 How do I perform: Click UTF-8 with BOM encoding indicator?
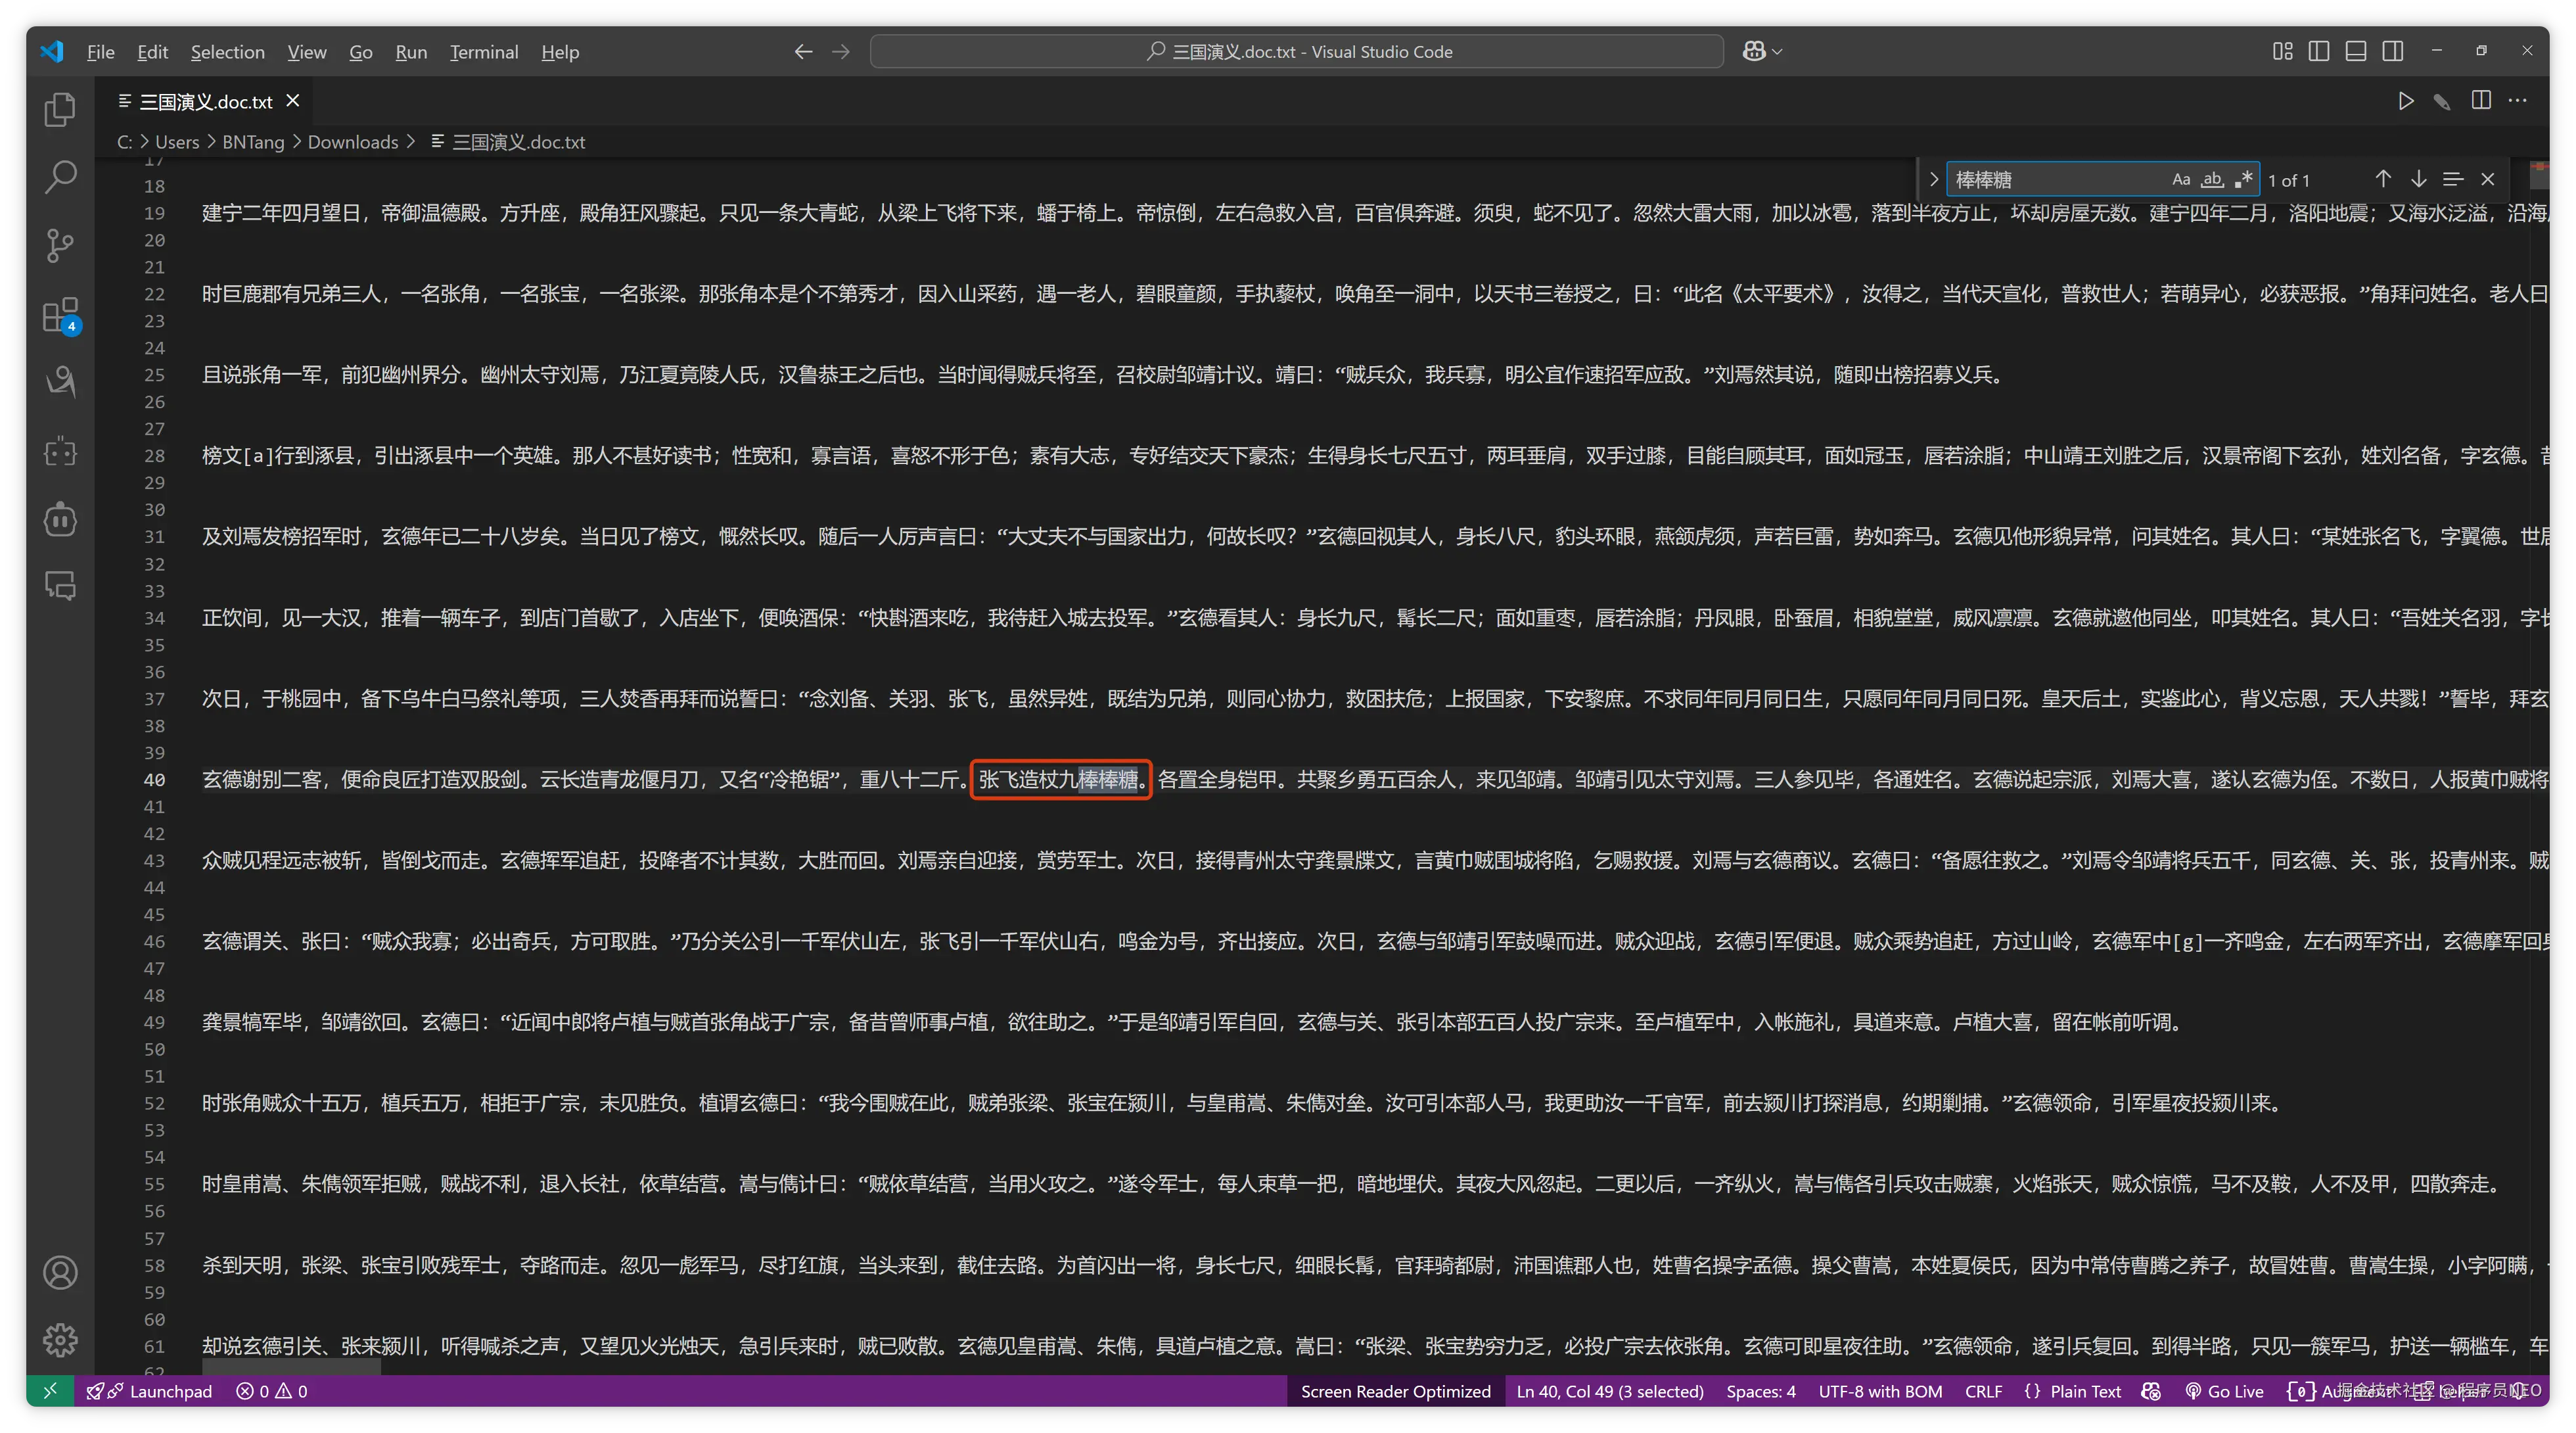pos(1880,1391)
